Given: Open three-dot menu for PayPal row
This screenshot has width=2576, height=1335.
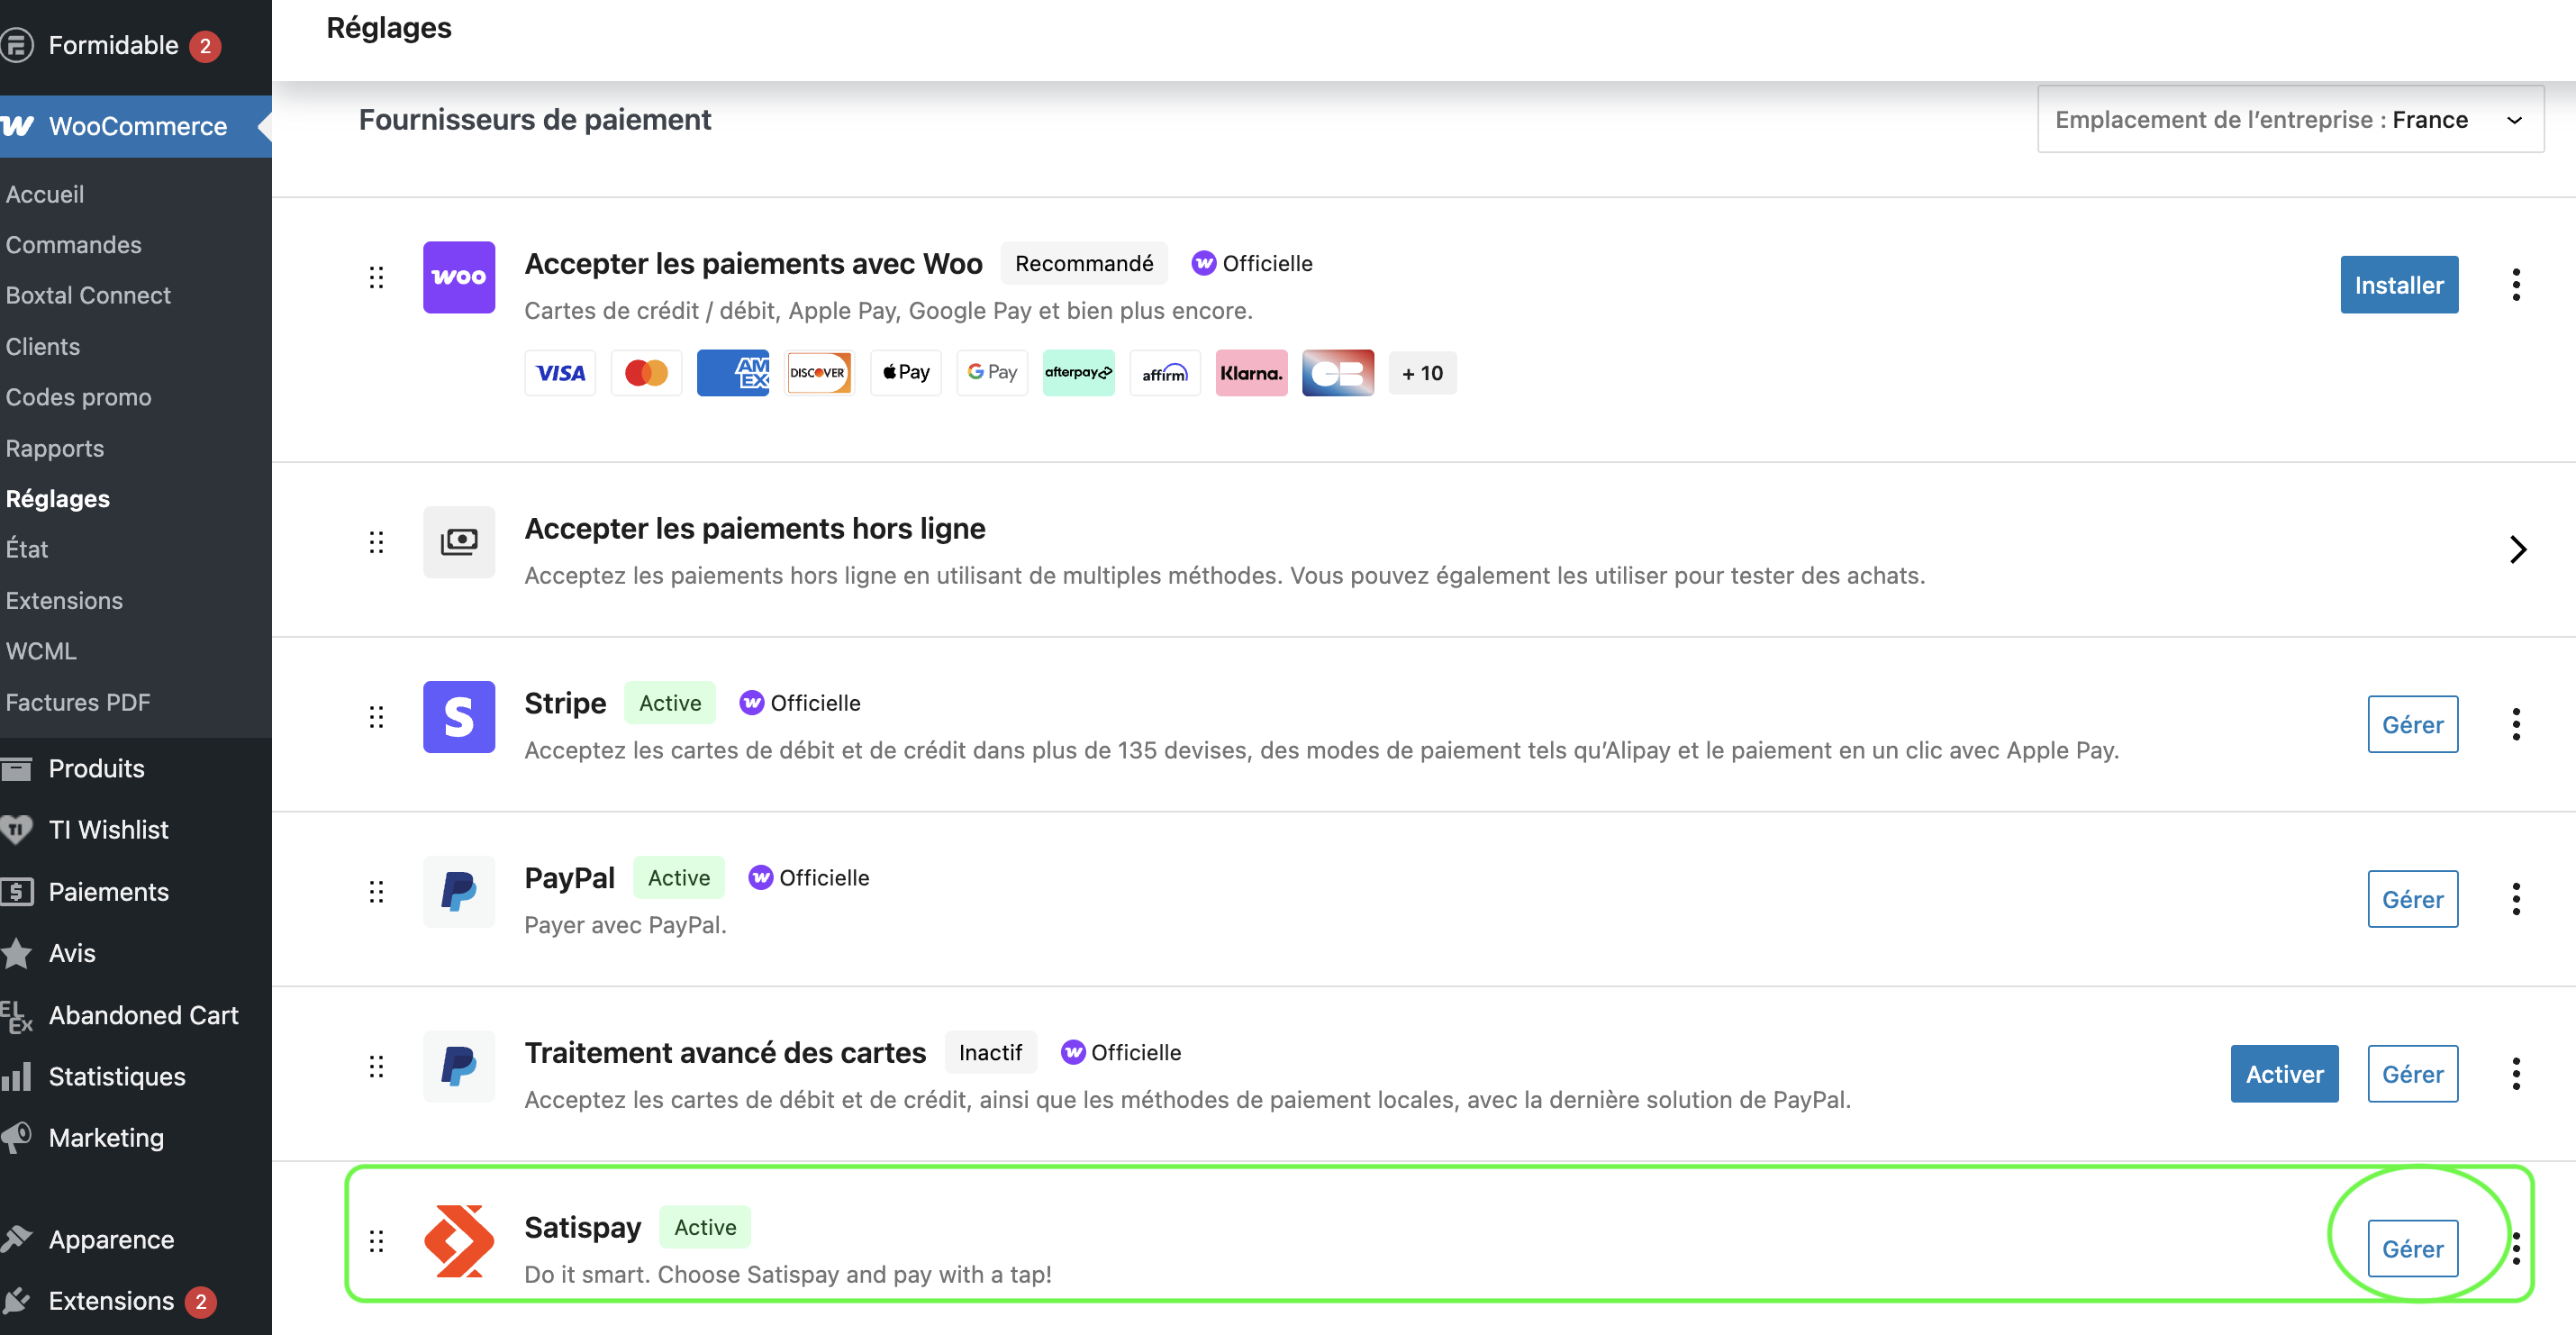Looking at the screenshot, I should tap(2515, 899).
